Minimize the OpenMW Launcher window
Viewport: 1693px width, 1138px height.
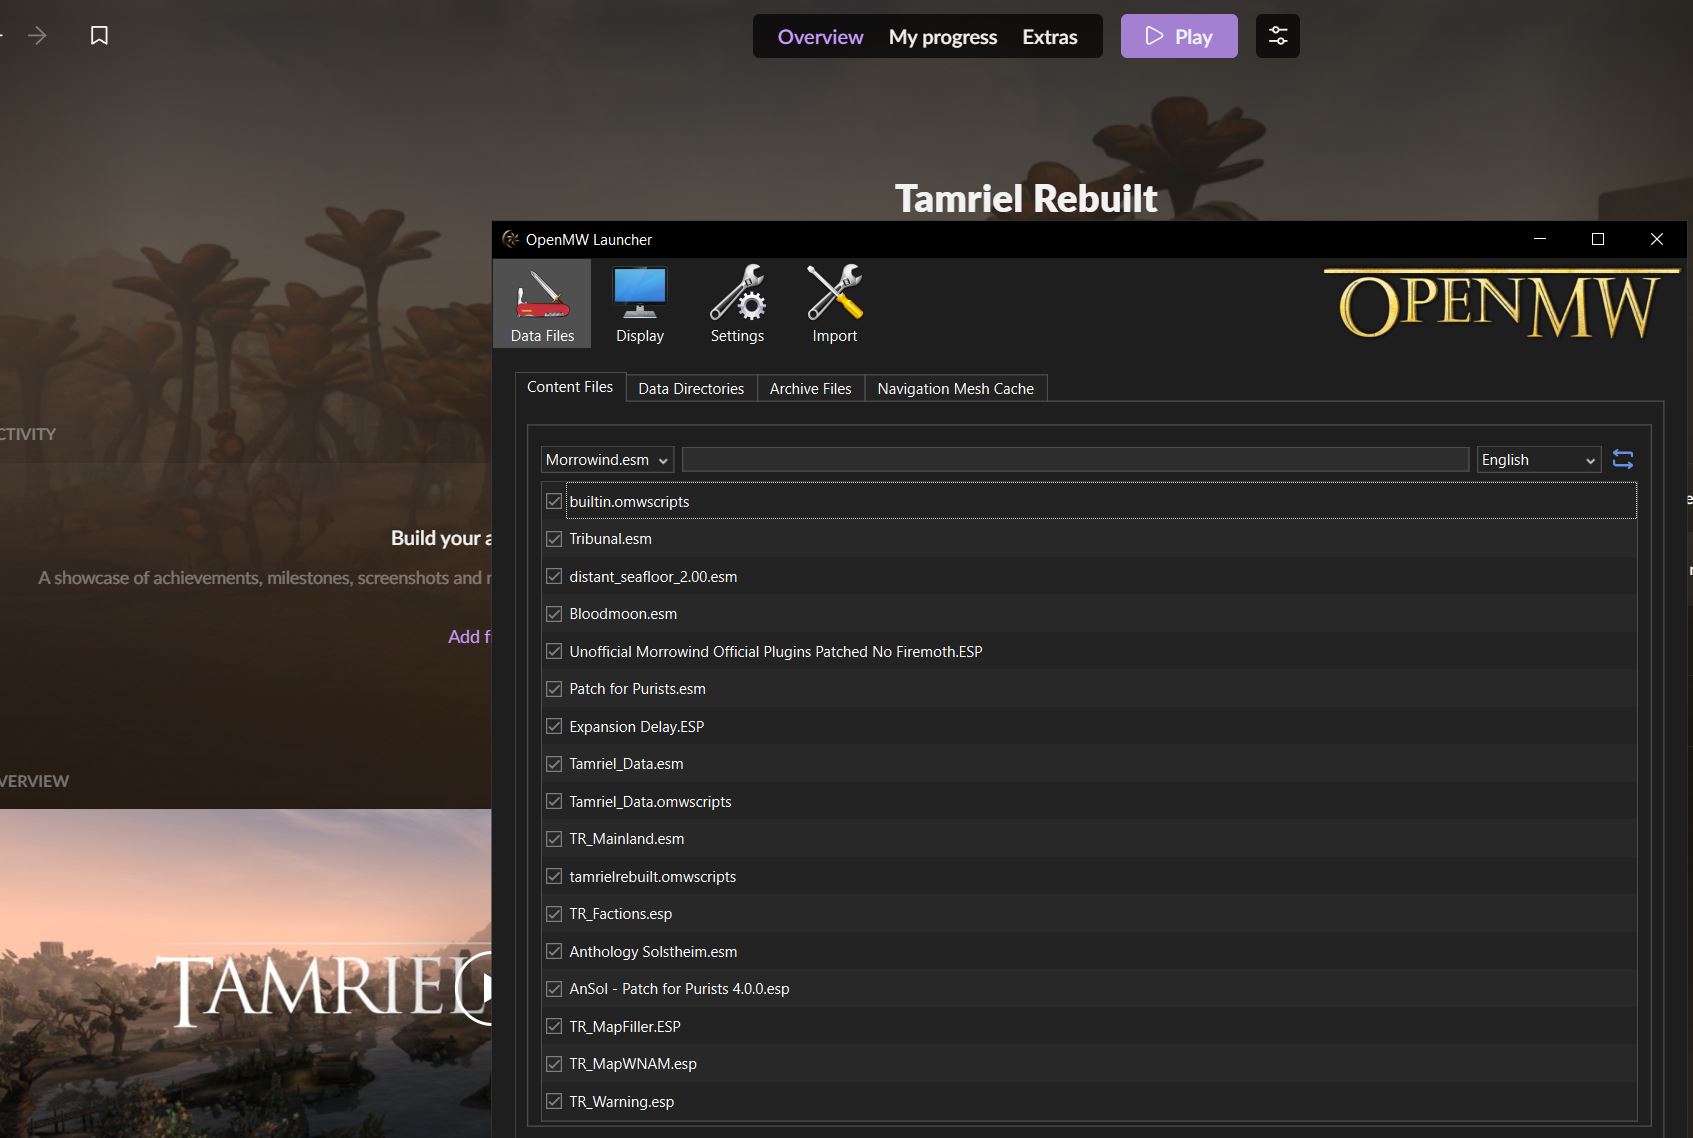1540,239
